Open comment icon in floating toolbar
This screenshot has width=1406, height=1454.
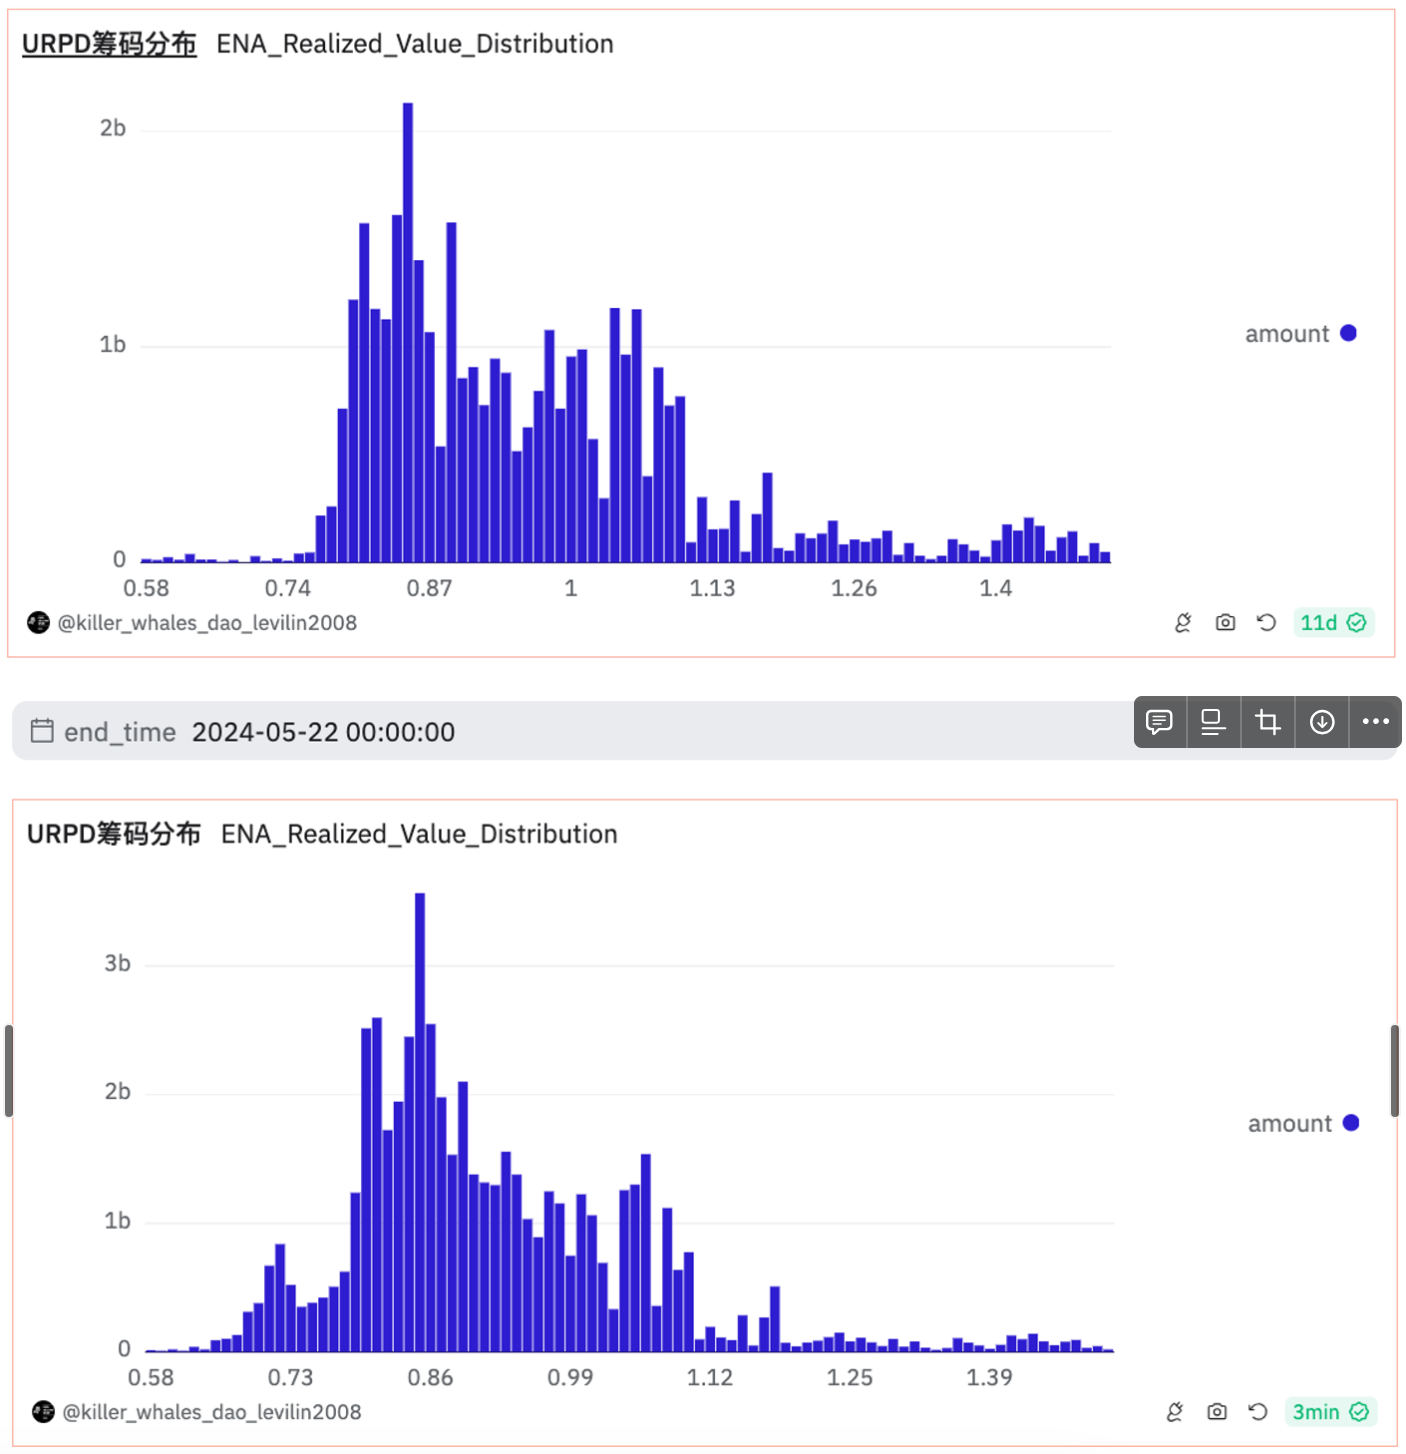pos(1160,722)
